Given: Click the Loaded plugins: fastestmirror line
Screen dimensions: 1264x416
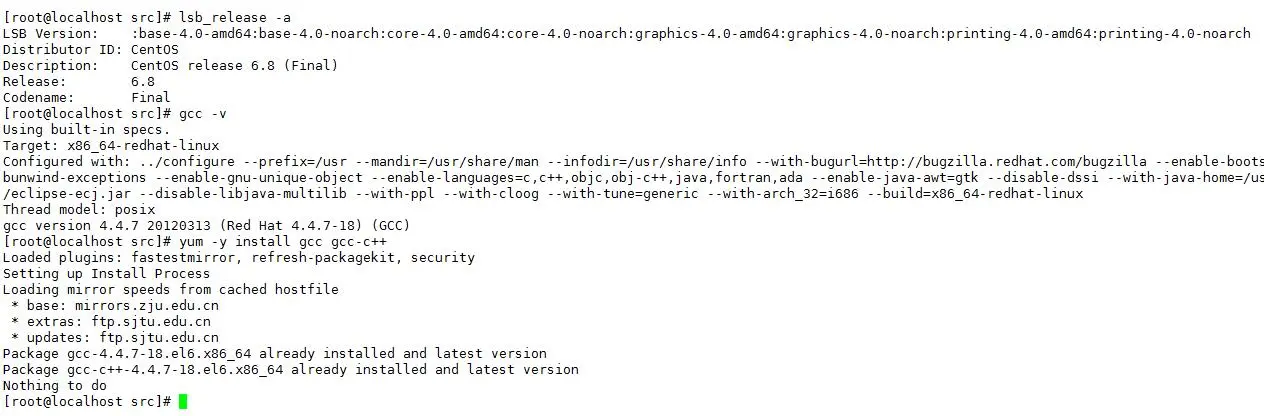Looking at the screenshot, I should click(239, 258).
